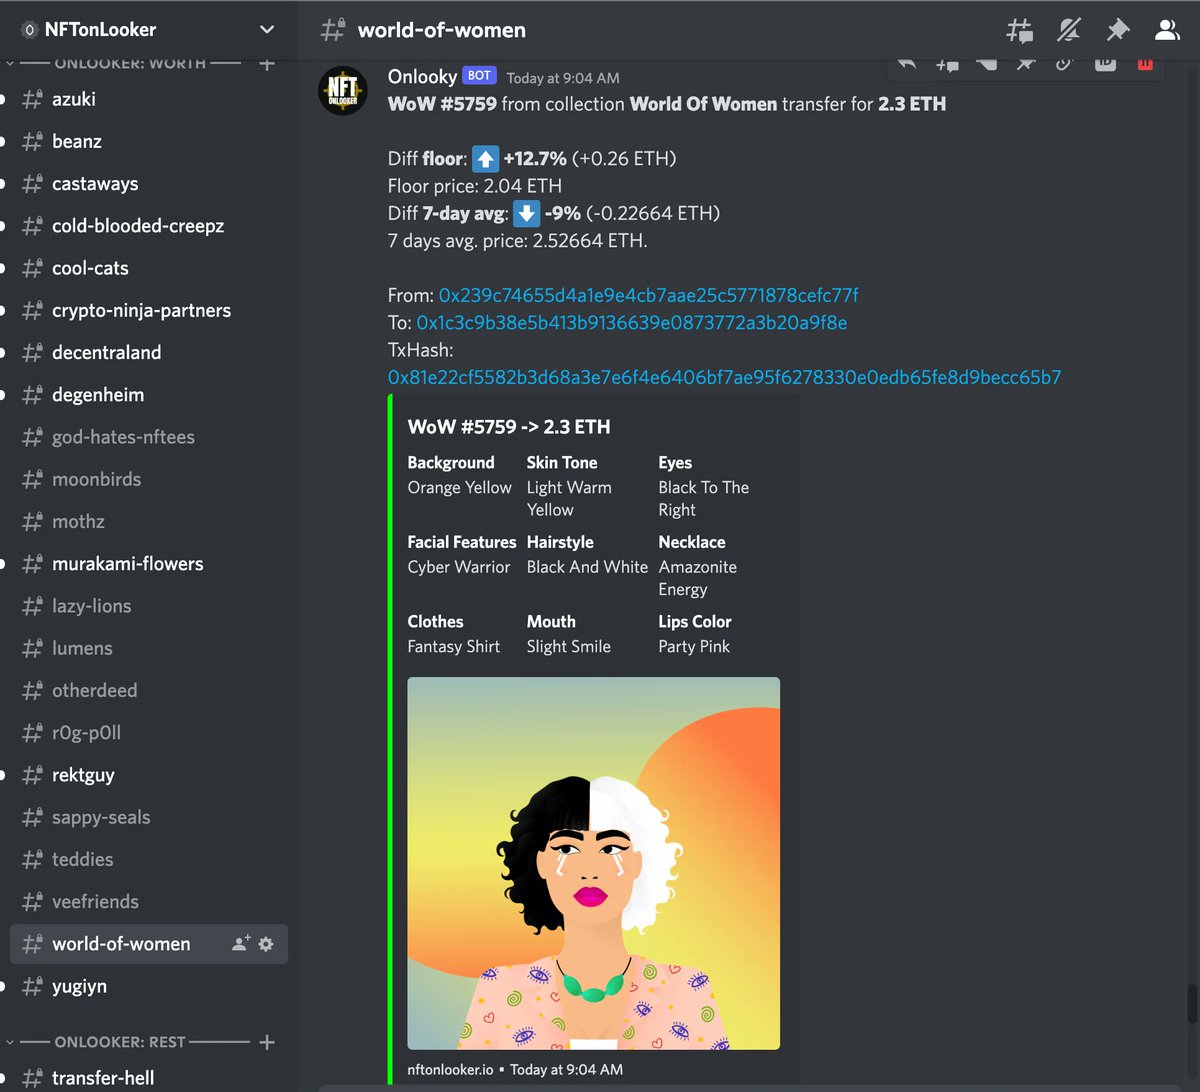Click '7 days avg. price: 2.52664 ETH.' text
The image size is (1200, 1092).
(518, 241)
